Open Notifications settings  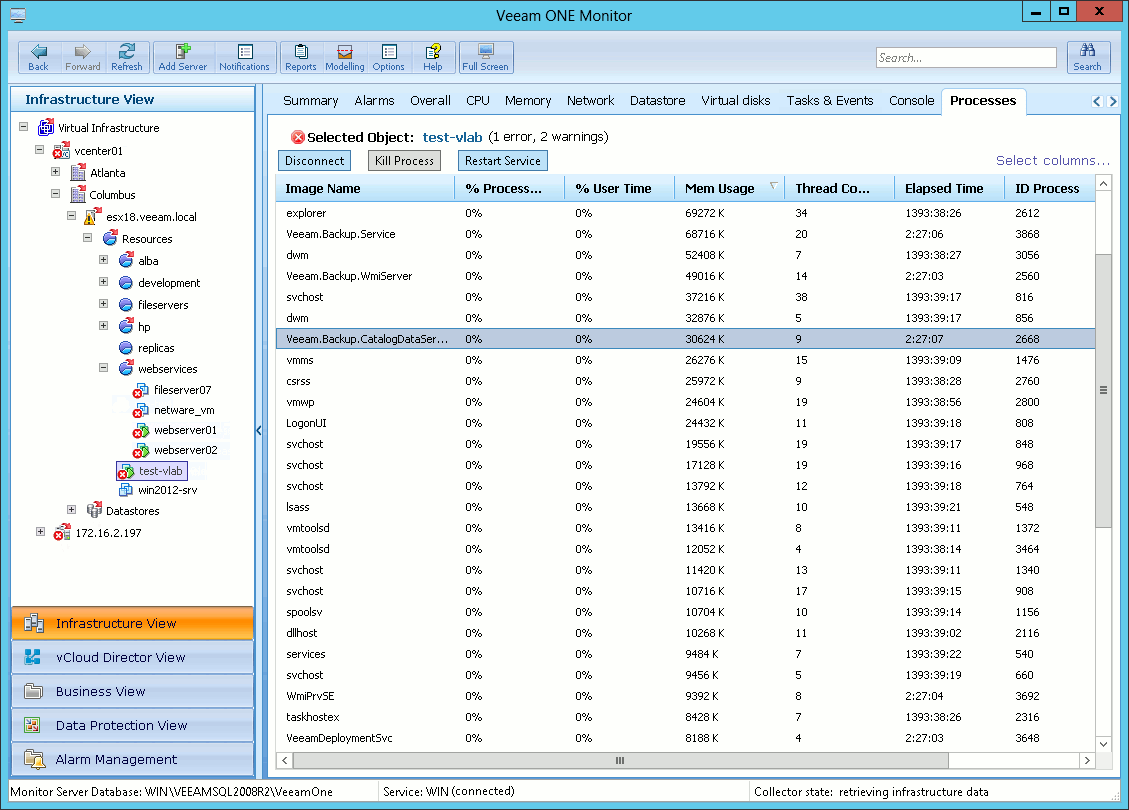click(x=244, y=57)
